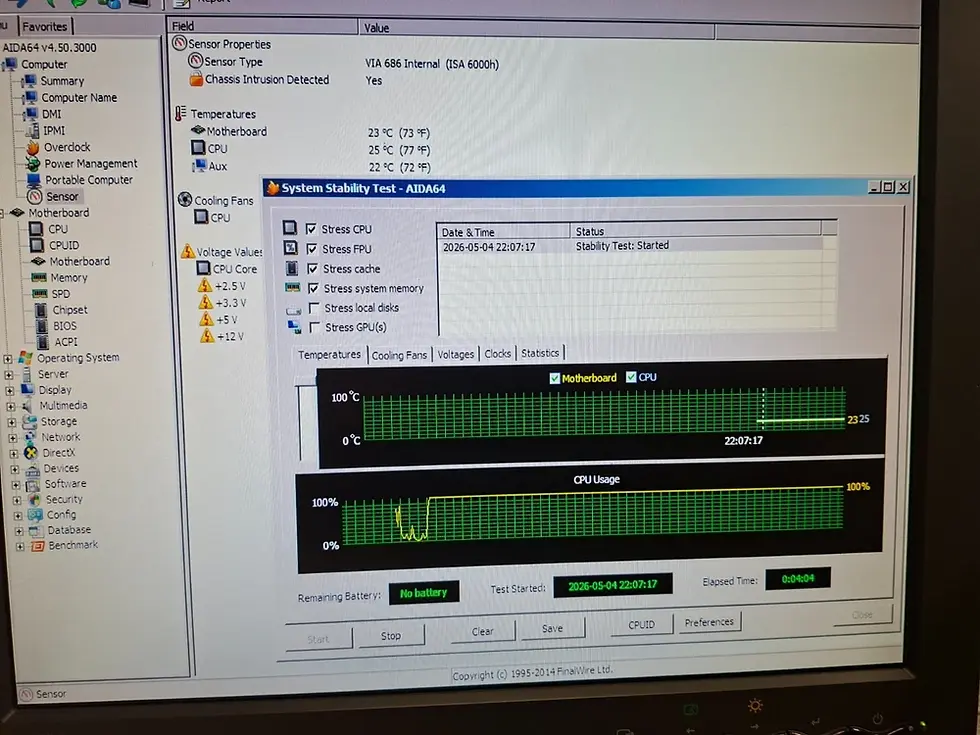Image resolution: width=980 pixels, height=735 pixels.
Task: Select the +12 V warning icon
Action: [207, 336]
